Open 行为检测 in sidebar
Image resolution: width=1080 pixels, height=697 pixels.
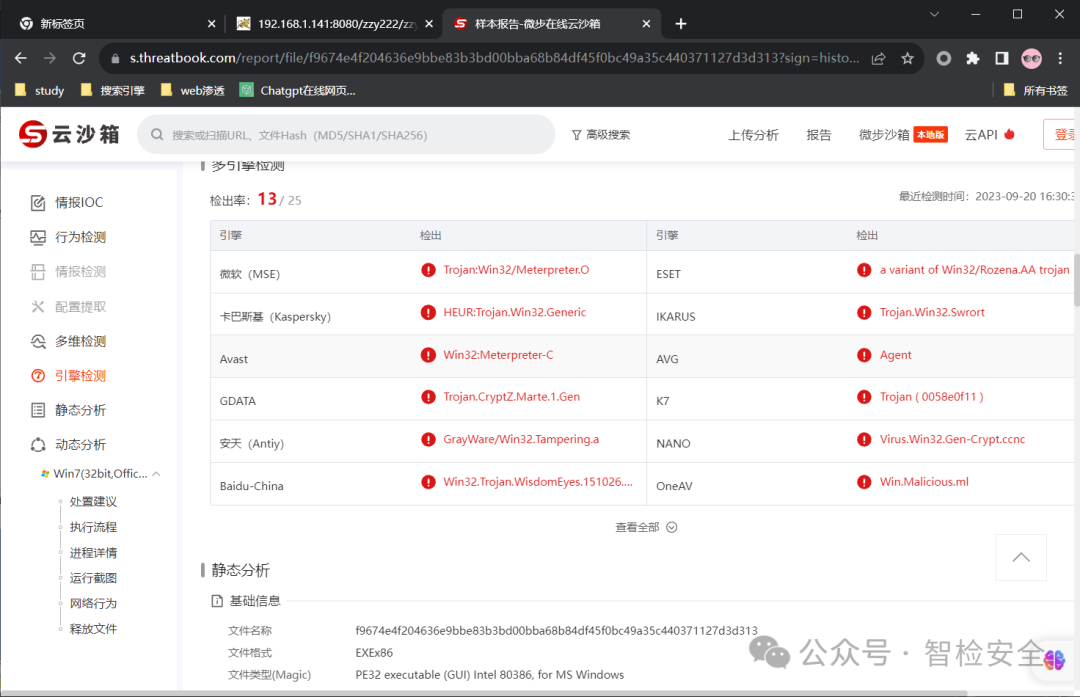pos(68,237)
